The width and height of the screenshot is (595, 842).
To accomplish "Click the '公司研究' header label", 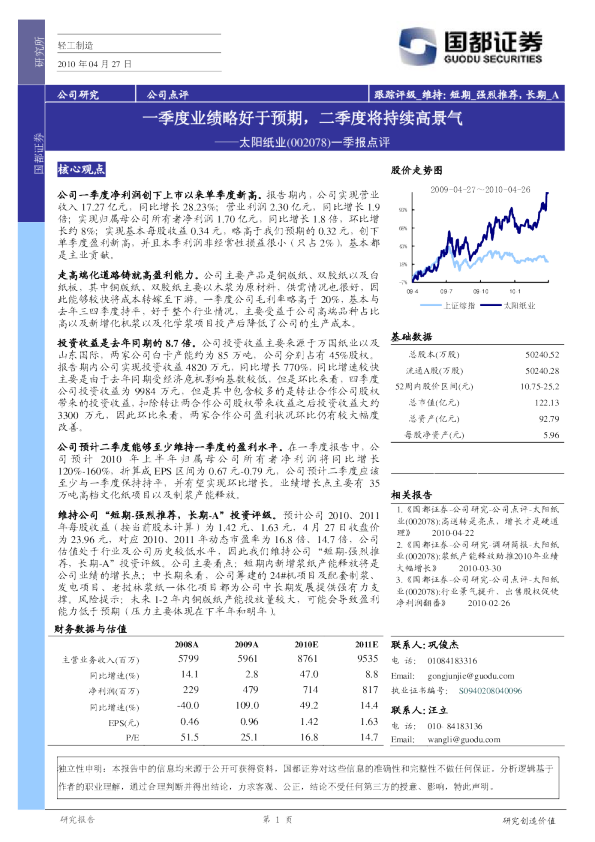I will (x=78, y=95).
